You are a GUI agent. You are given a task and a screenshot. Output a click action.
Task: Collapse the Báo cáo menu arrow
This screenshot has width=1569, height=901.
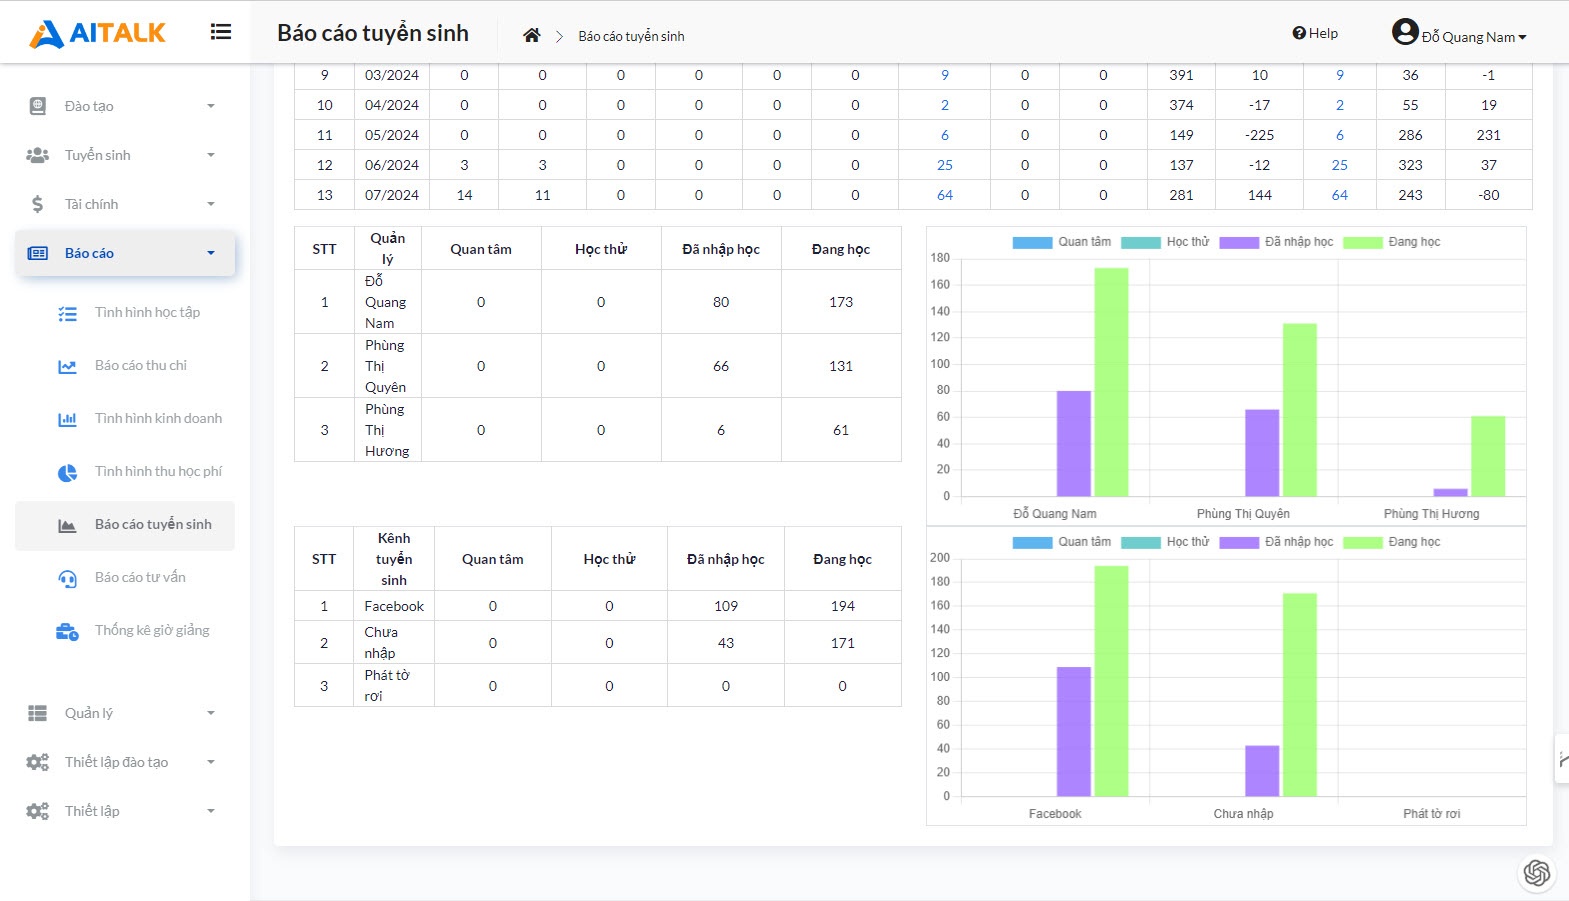211,253
